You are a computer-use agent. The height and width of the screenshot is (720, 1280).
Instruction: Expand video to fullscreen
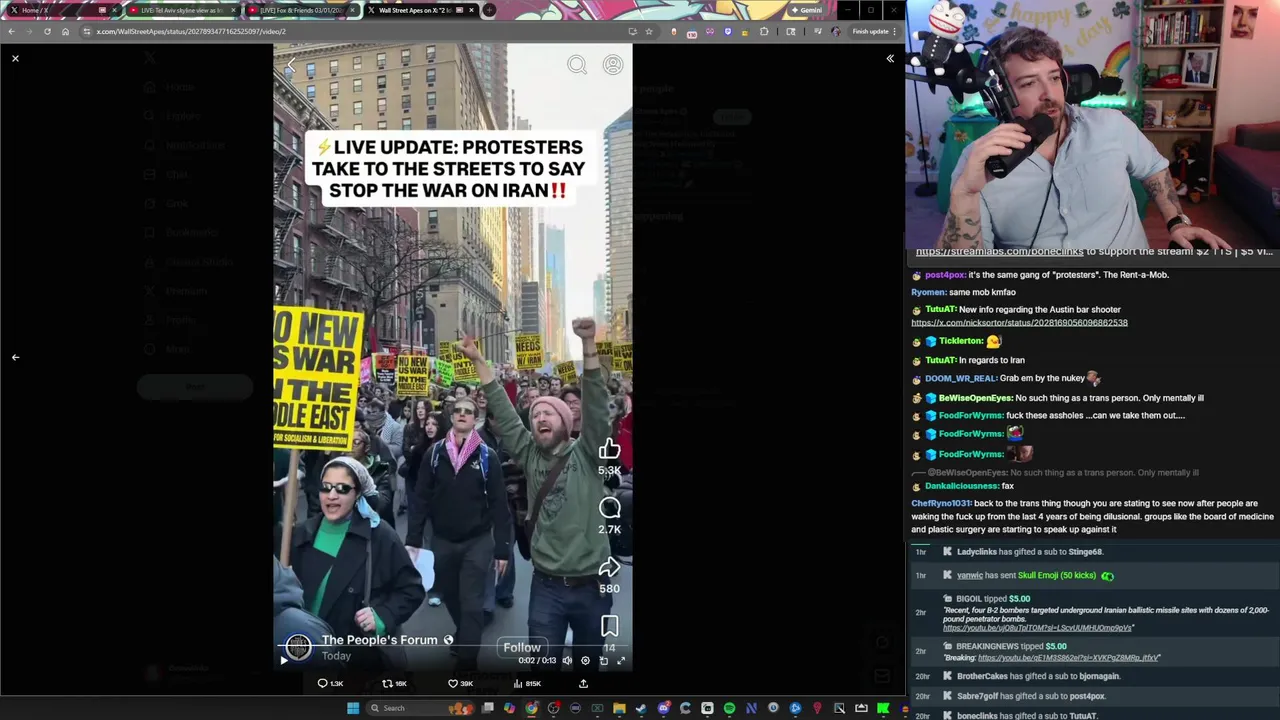[621, 660]
